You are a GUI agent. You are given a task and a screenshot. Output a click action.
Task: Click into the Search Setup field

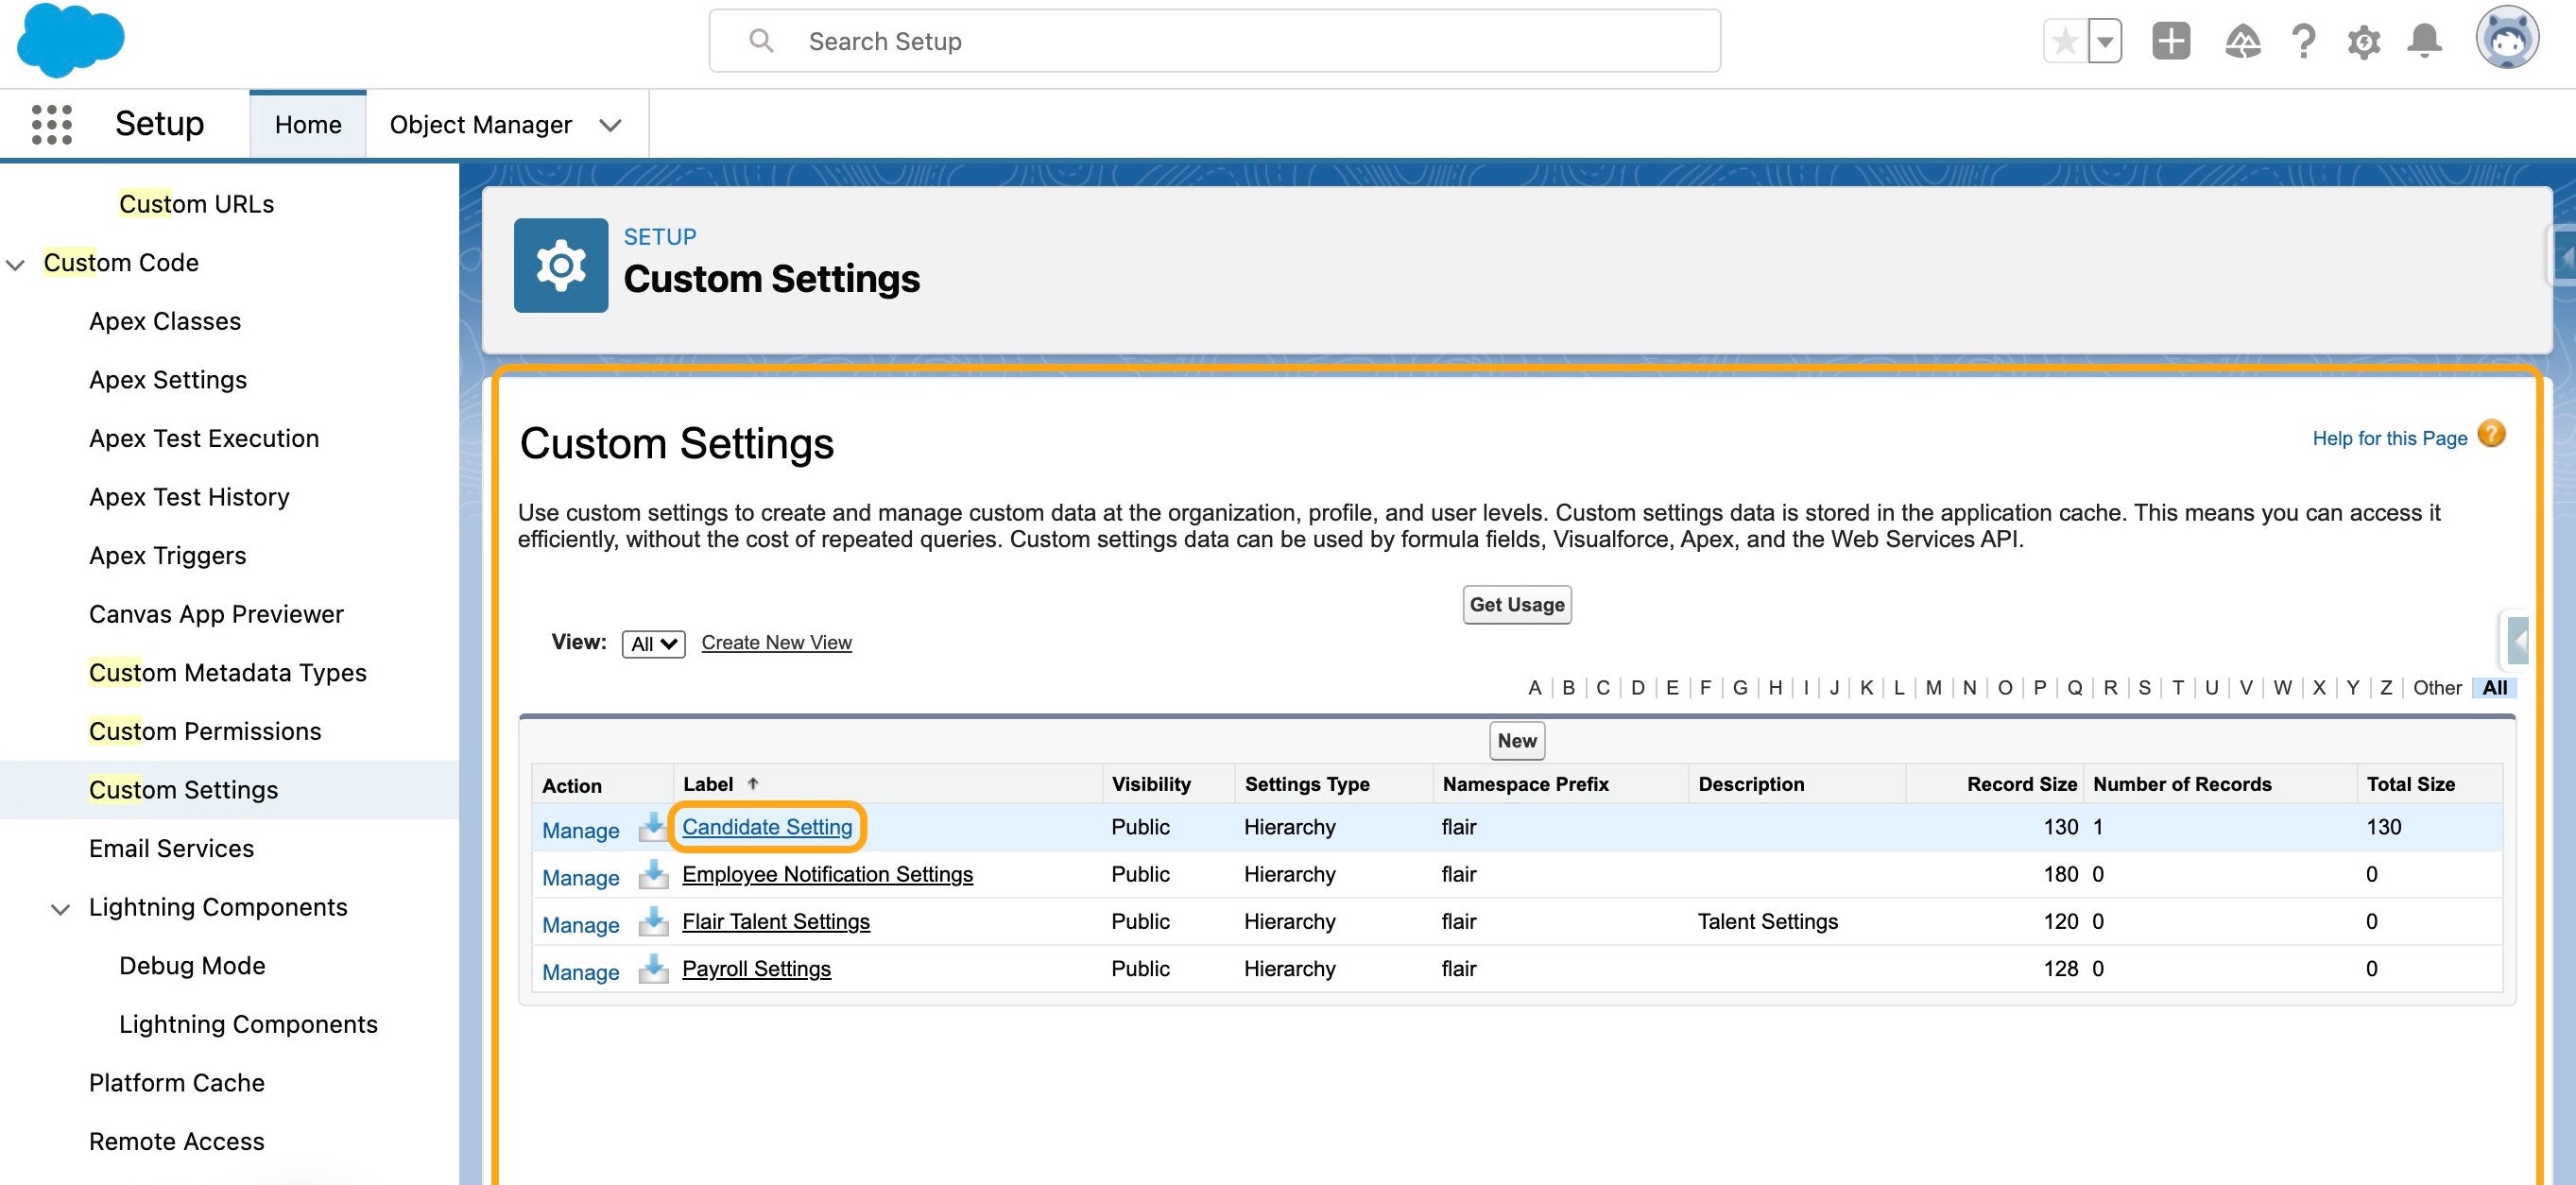(1214, 41)
